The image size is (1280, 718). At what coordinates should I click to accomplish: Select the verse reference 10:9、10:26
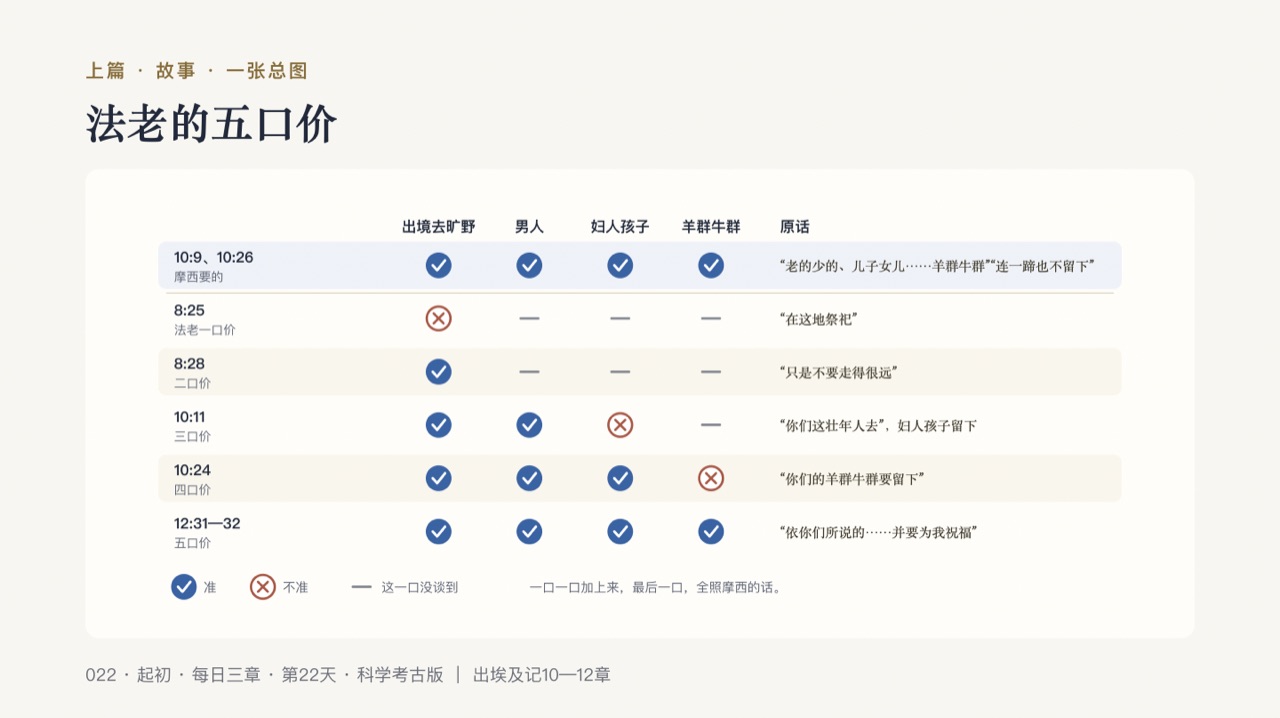(213, 257)
